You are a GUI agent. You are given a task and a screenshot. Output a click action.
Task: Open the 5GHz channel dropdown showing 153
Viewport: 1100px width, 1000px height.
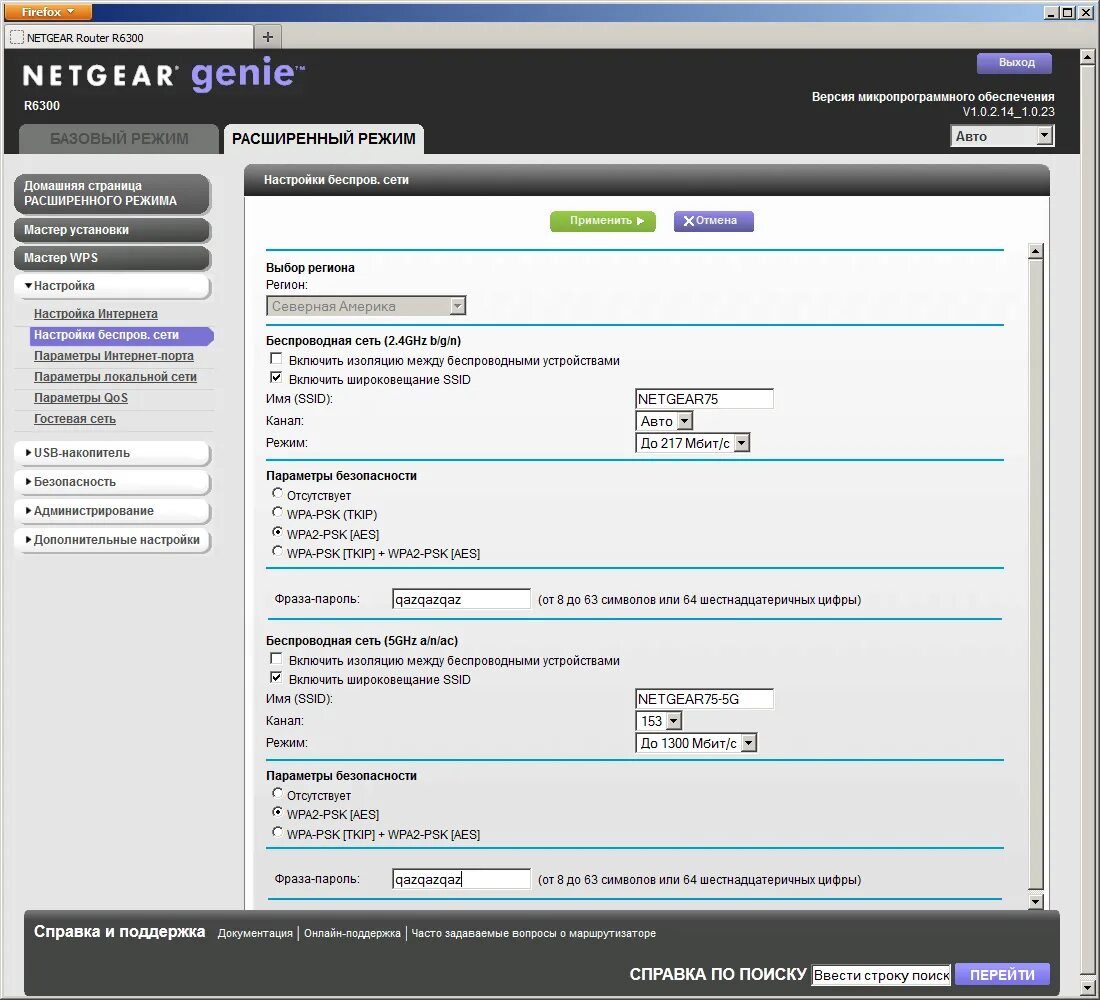658,721
